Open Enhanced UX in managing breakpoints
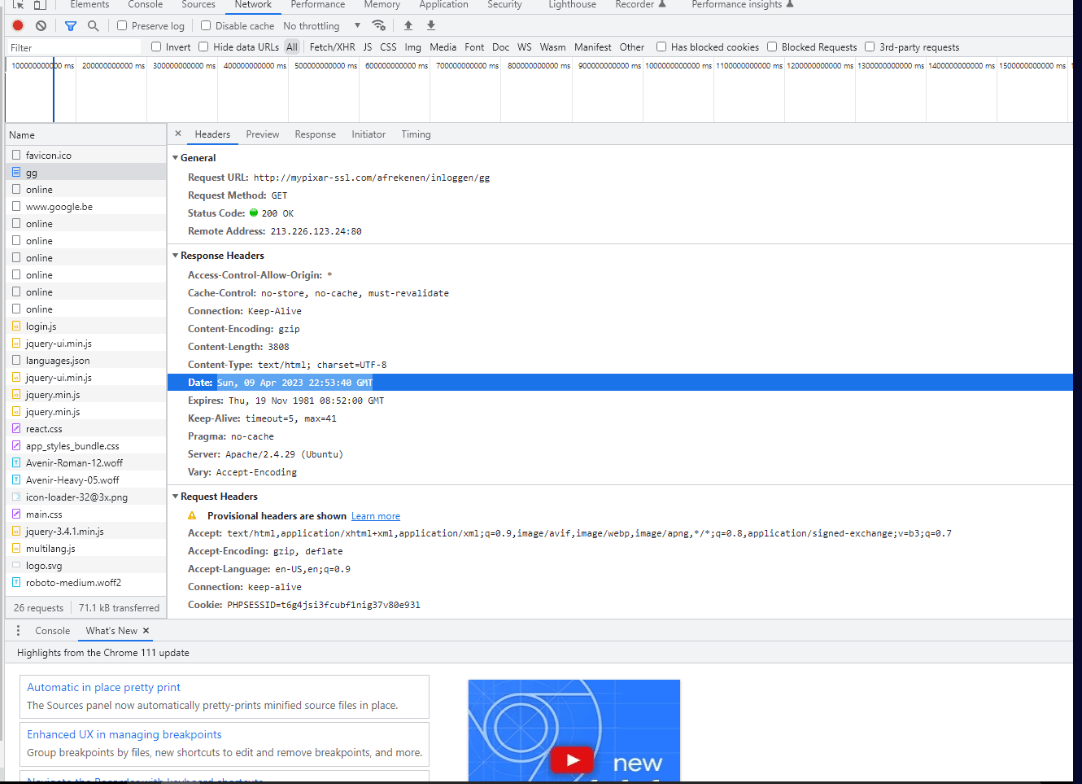This screenshot has height=784, width=1082. click(124, 734)
